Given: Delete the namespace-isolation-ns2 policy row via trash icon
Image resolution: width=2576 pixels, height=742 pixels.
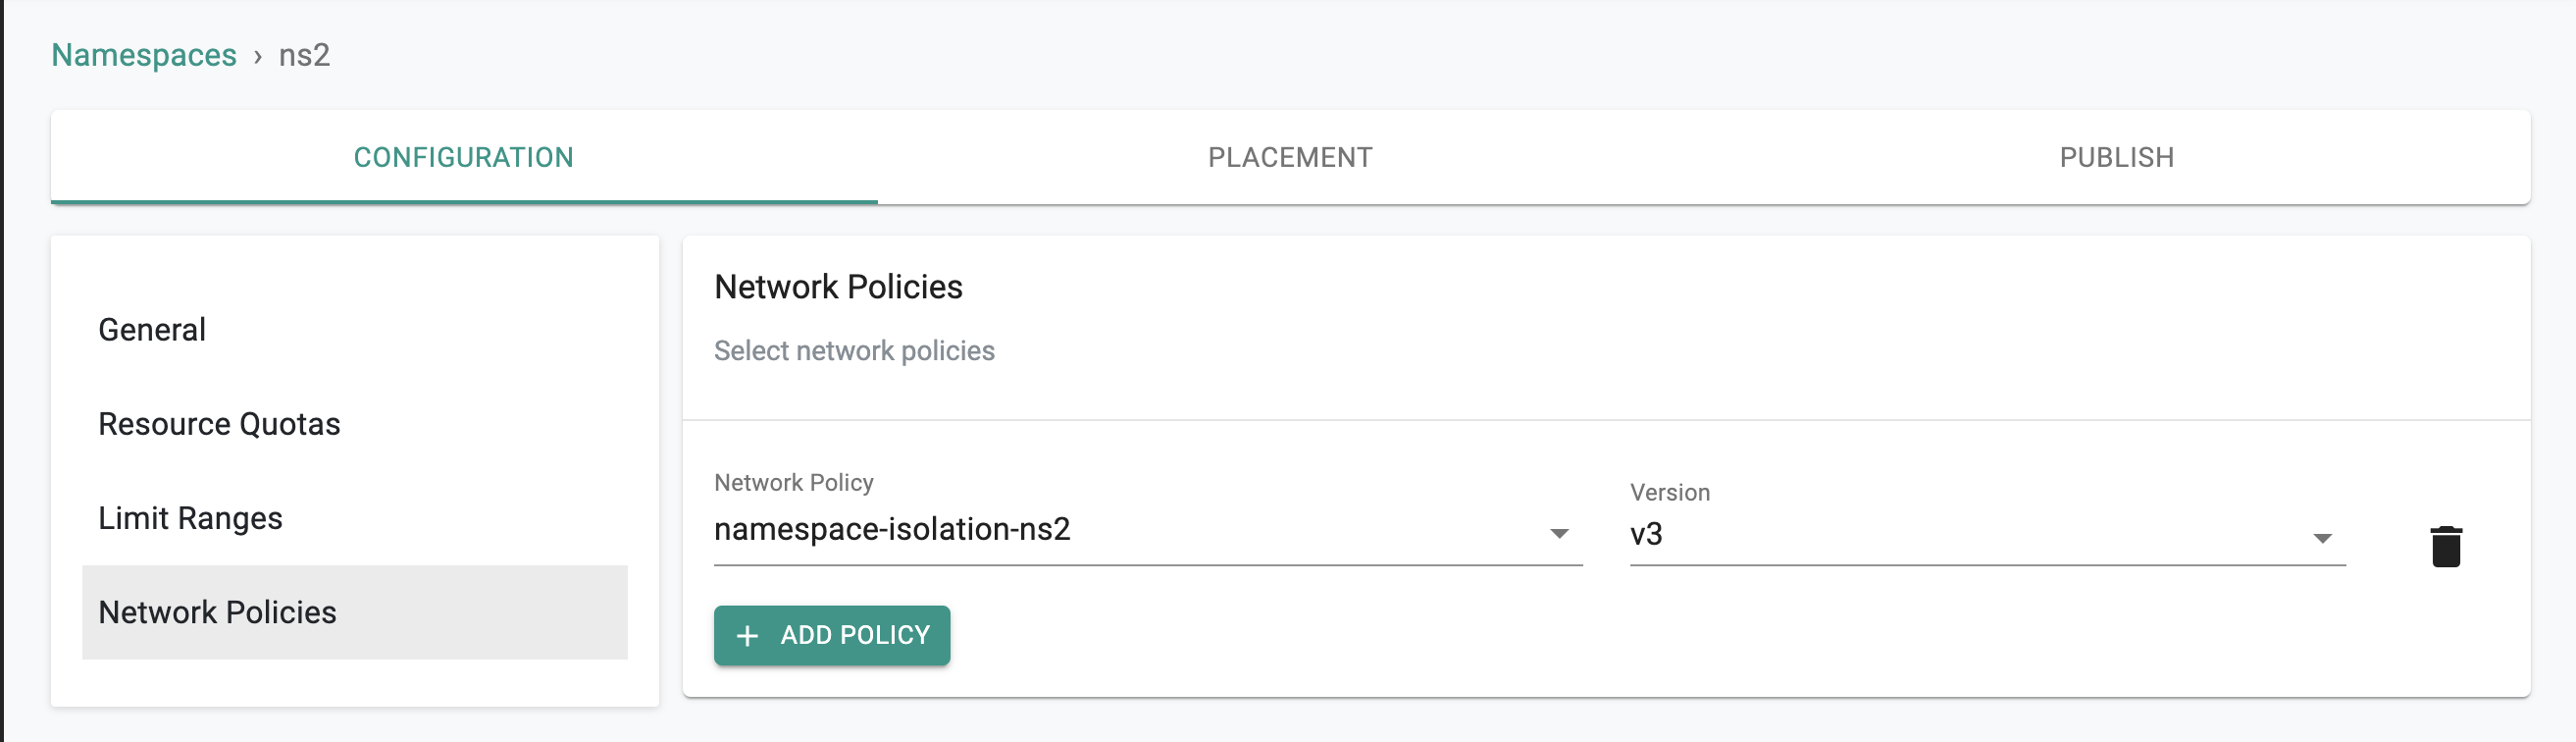Looking at the screenshot, I should (x=2445, y=546).
